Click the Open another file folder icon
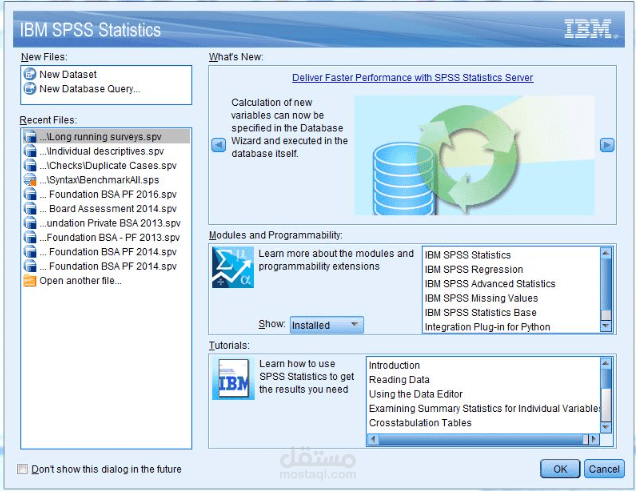Viewport: 636px width, 491px height. point(30,281)
